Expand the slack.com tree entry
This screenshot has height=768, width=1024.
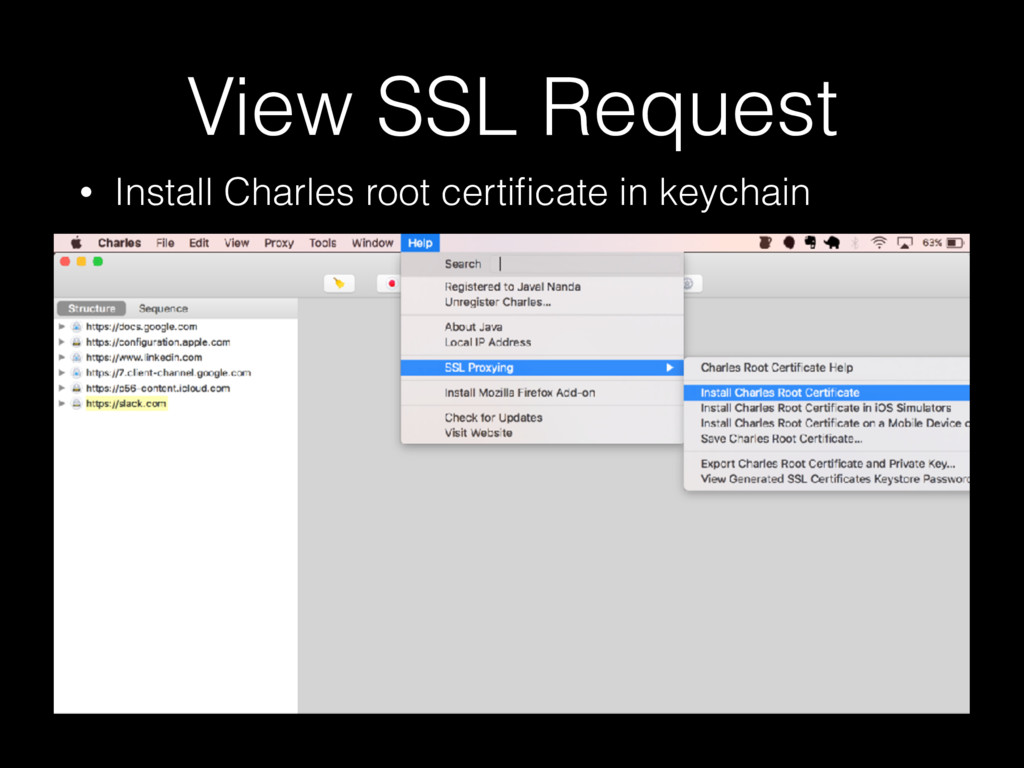(x=62, y=404)
